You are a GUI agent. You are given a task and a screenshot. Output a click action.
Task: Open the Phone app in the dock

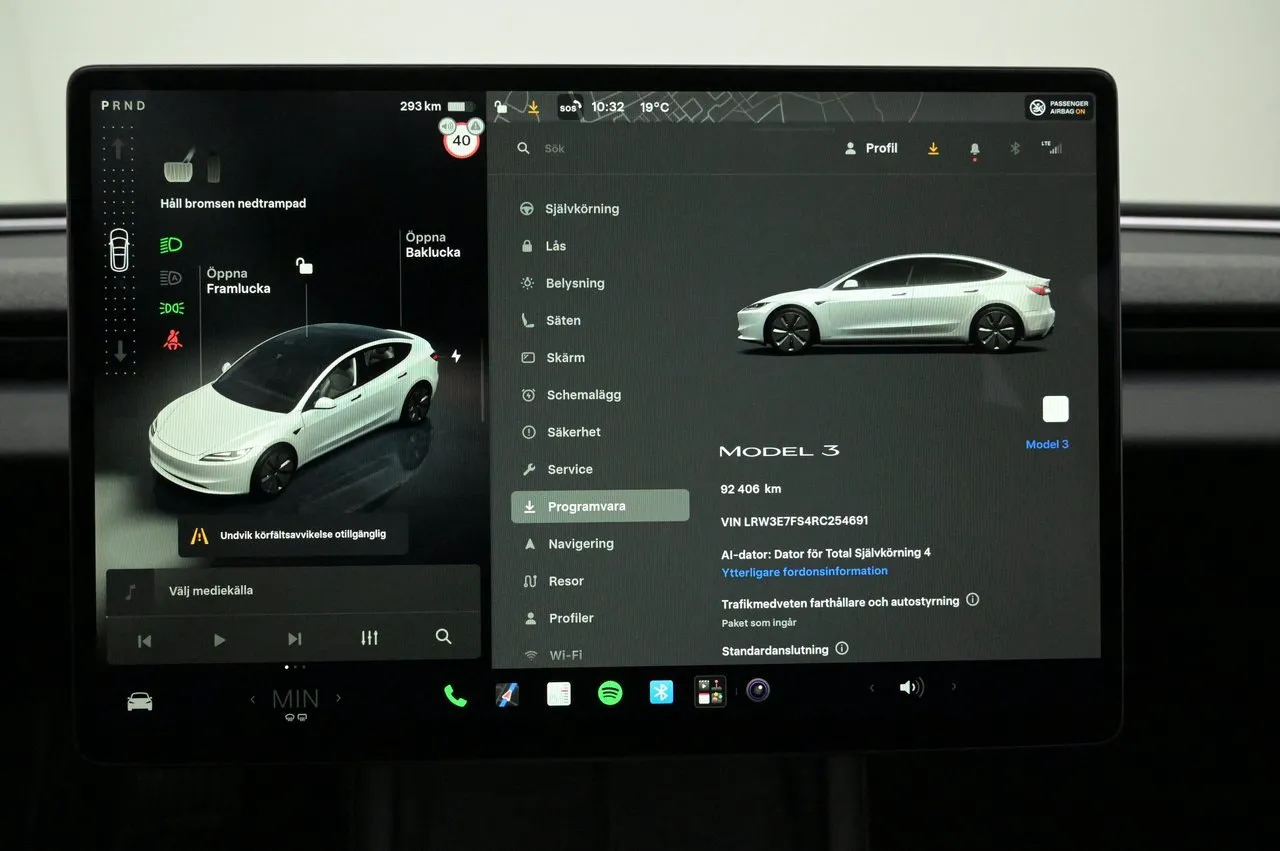click(455, 696)
